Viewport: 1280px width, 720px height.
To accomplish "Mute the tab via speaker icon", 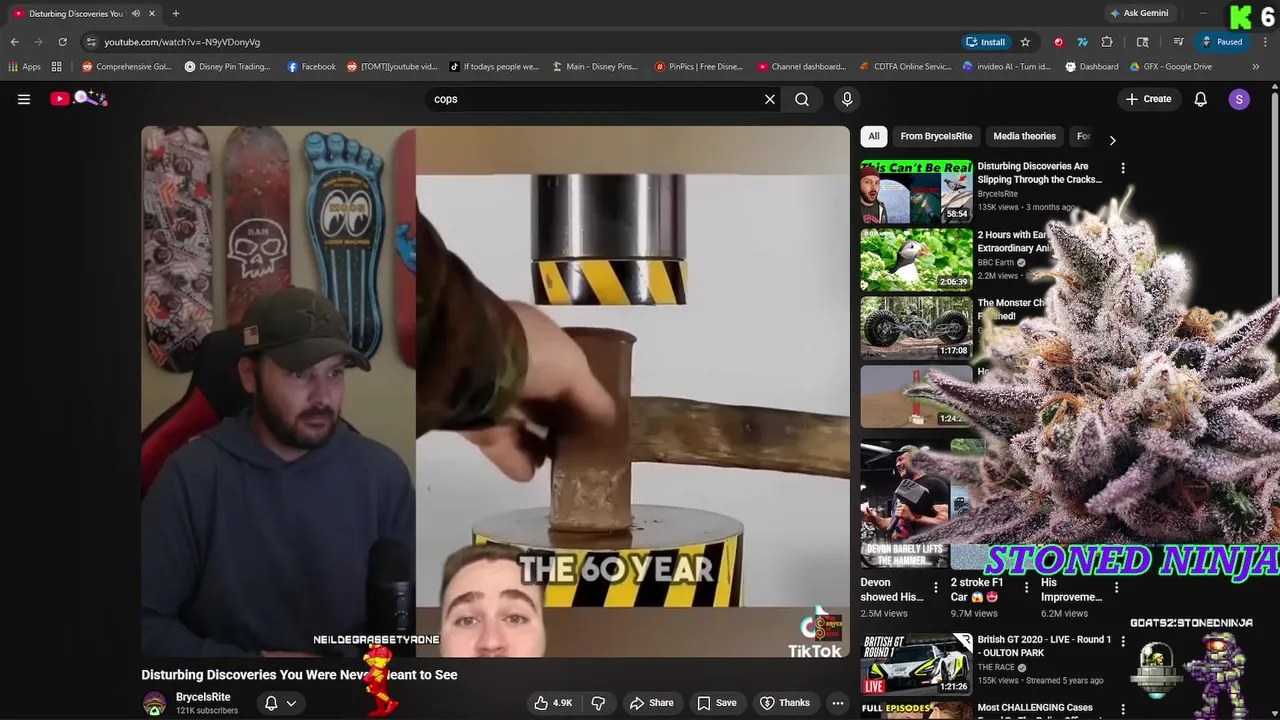I will (x=136, y=13).
